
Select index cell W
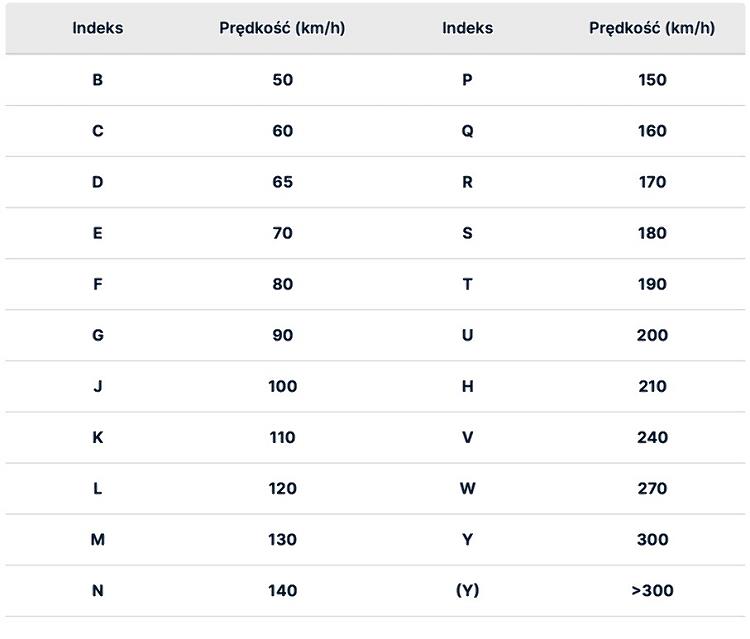coord(467,488)
